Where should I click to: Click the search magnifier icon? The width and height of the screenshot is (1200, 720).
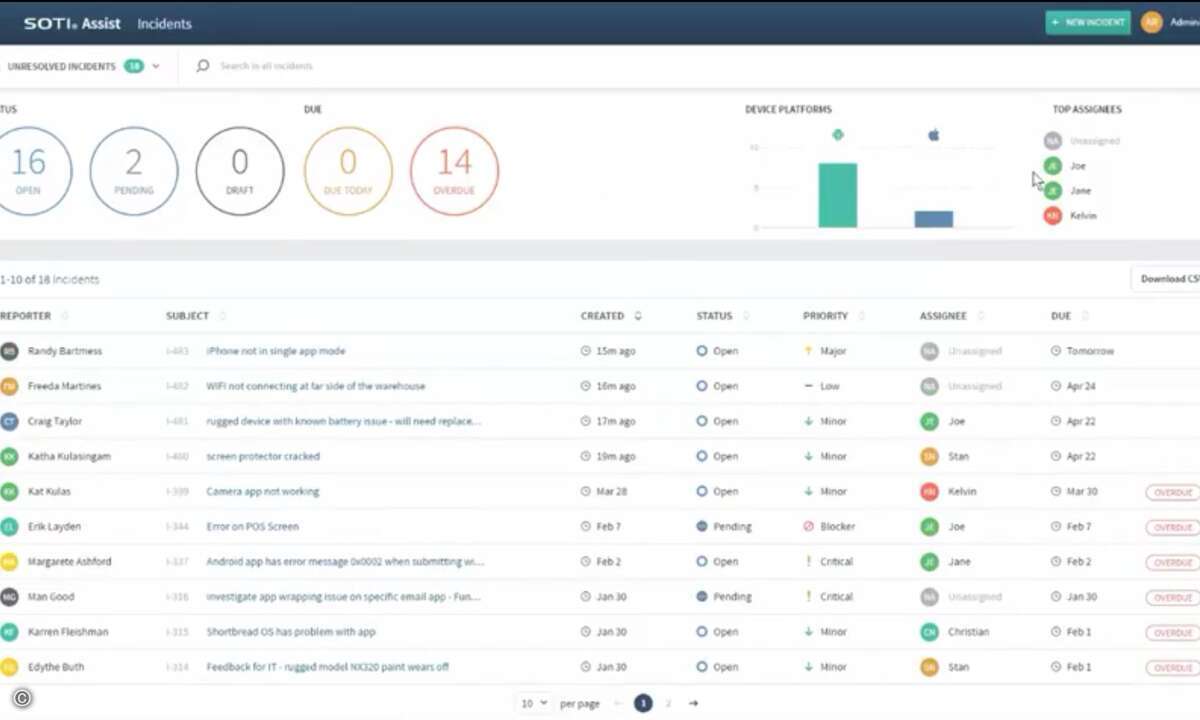203,66
